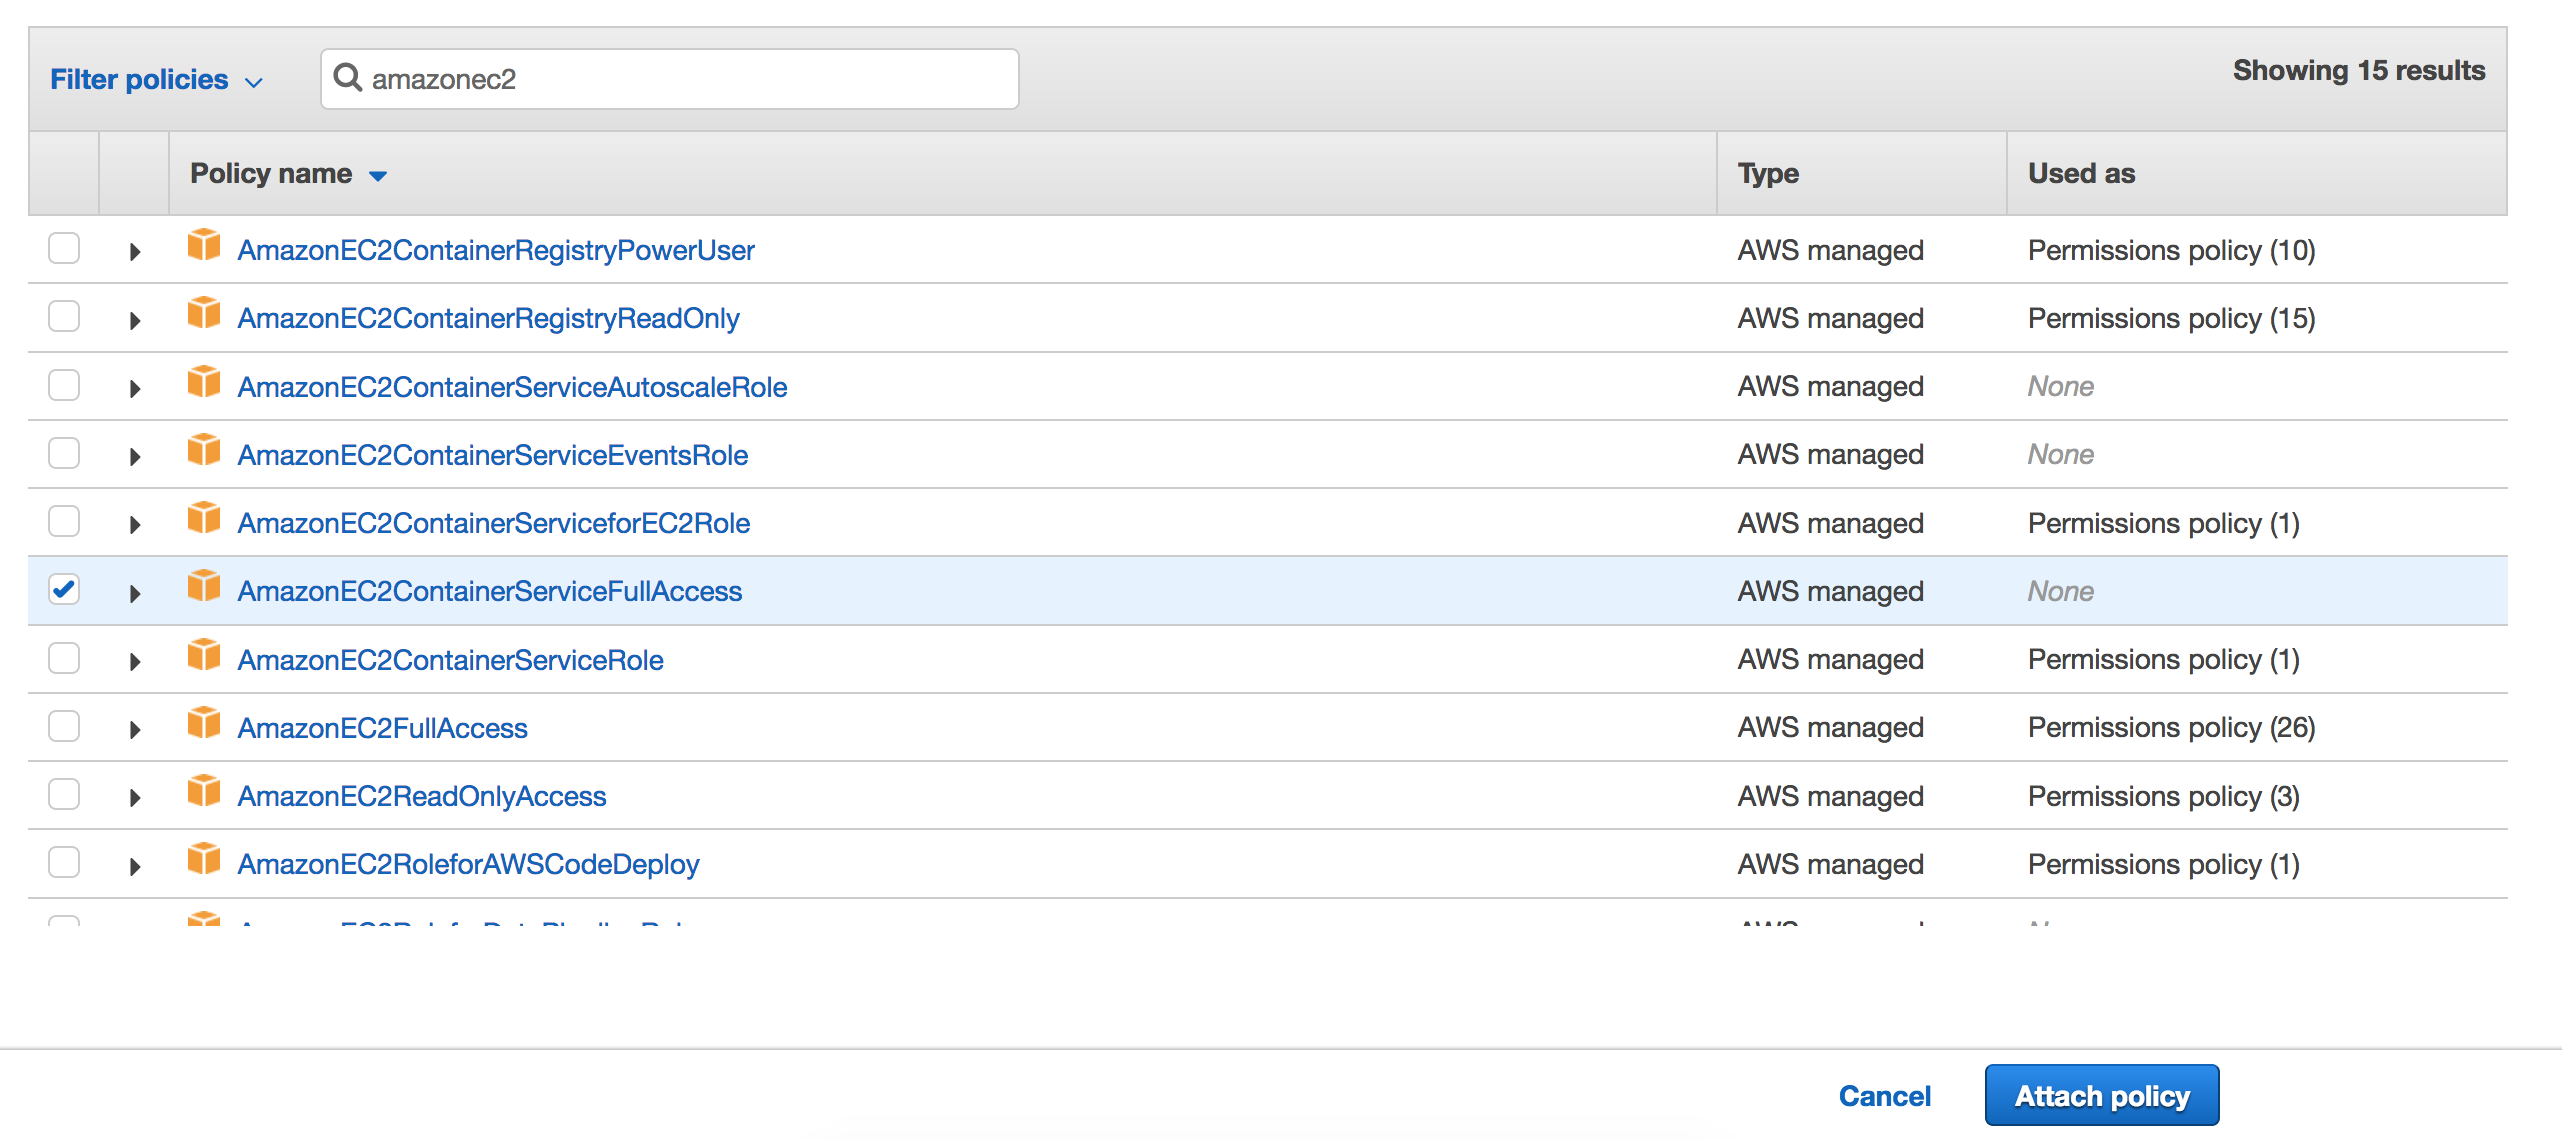Click 'AWS managed' in the AmazonEC2FullAccess row
Image resolution: width=2562 pixels, height=1140 pixels.
tap(1830, 727)
